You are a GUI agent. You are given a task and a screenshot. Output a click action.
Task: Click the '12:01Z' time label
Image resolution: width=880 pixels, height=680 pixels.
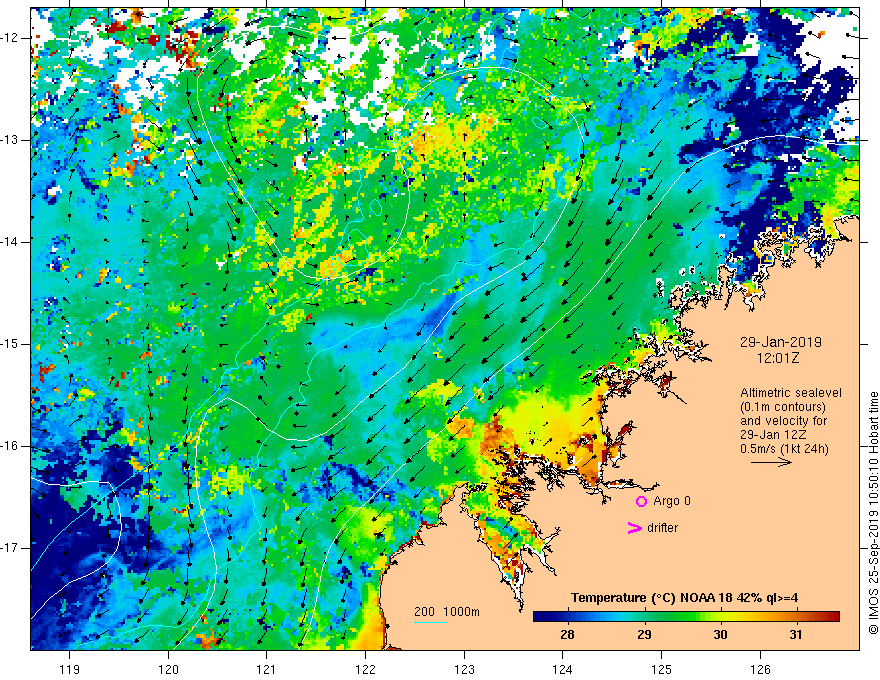click(778, 358)
